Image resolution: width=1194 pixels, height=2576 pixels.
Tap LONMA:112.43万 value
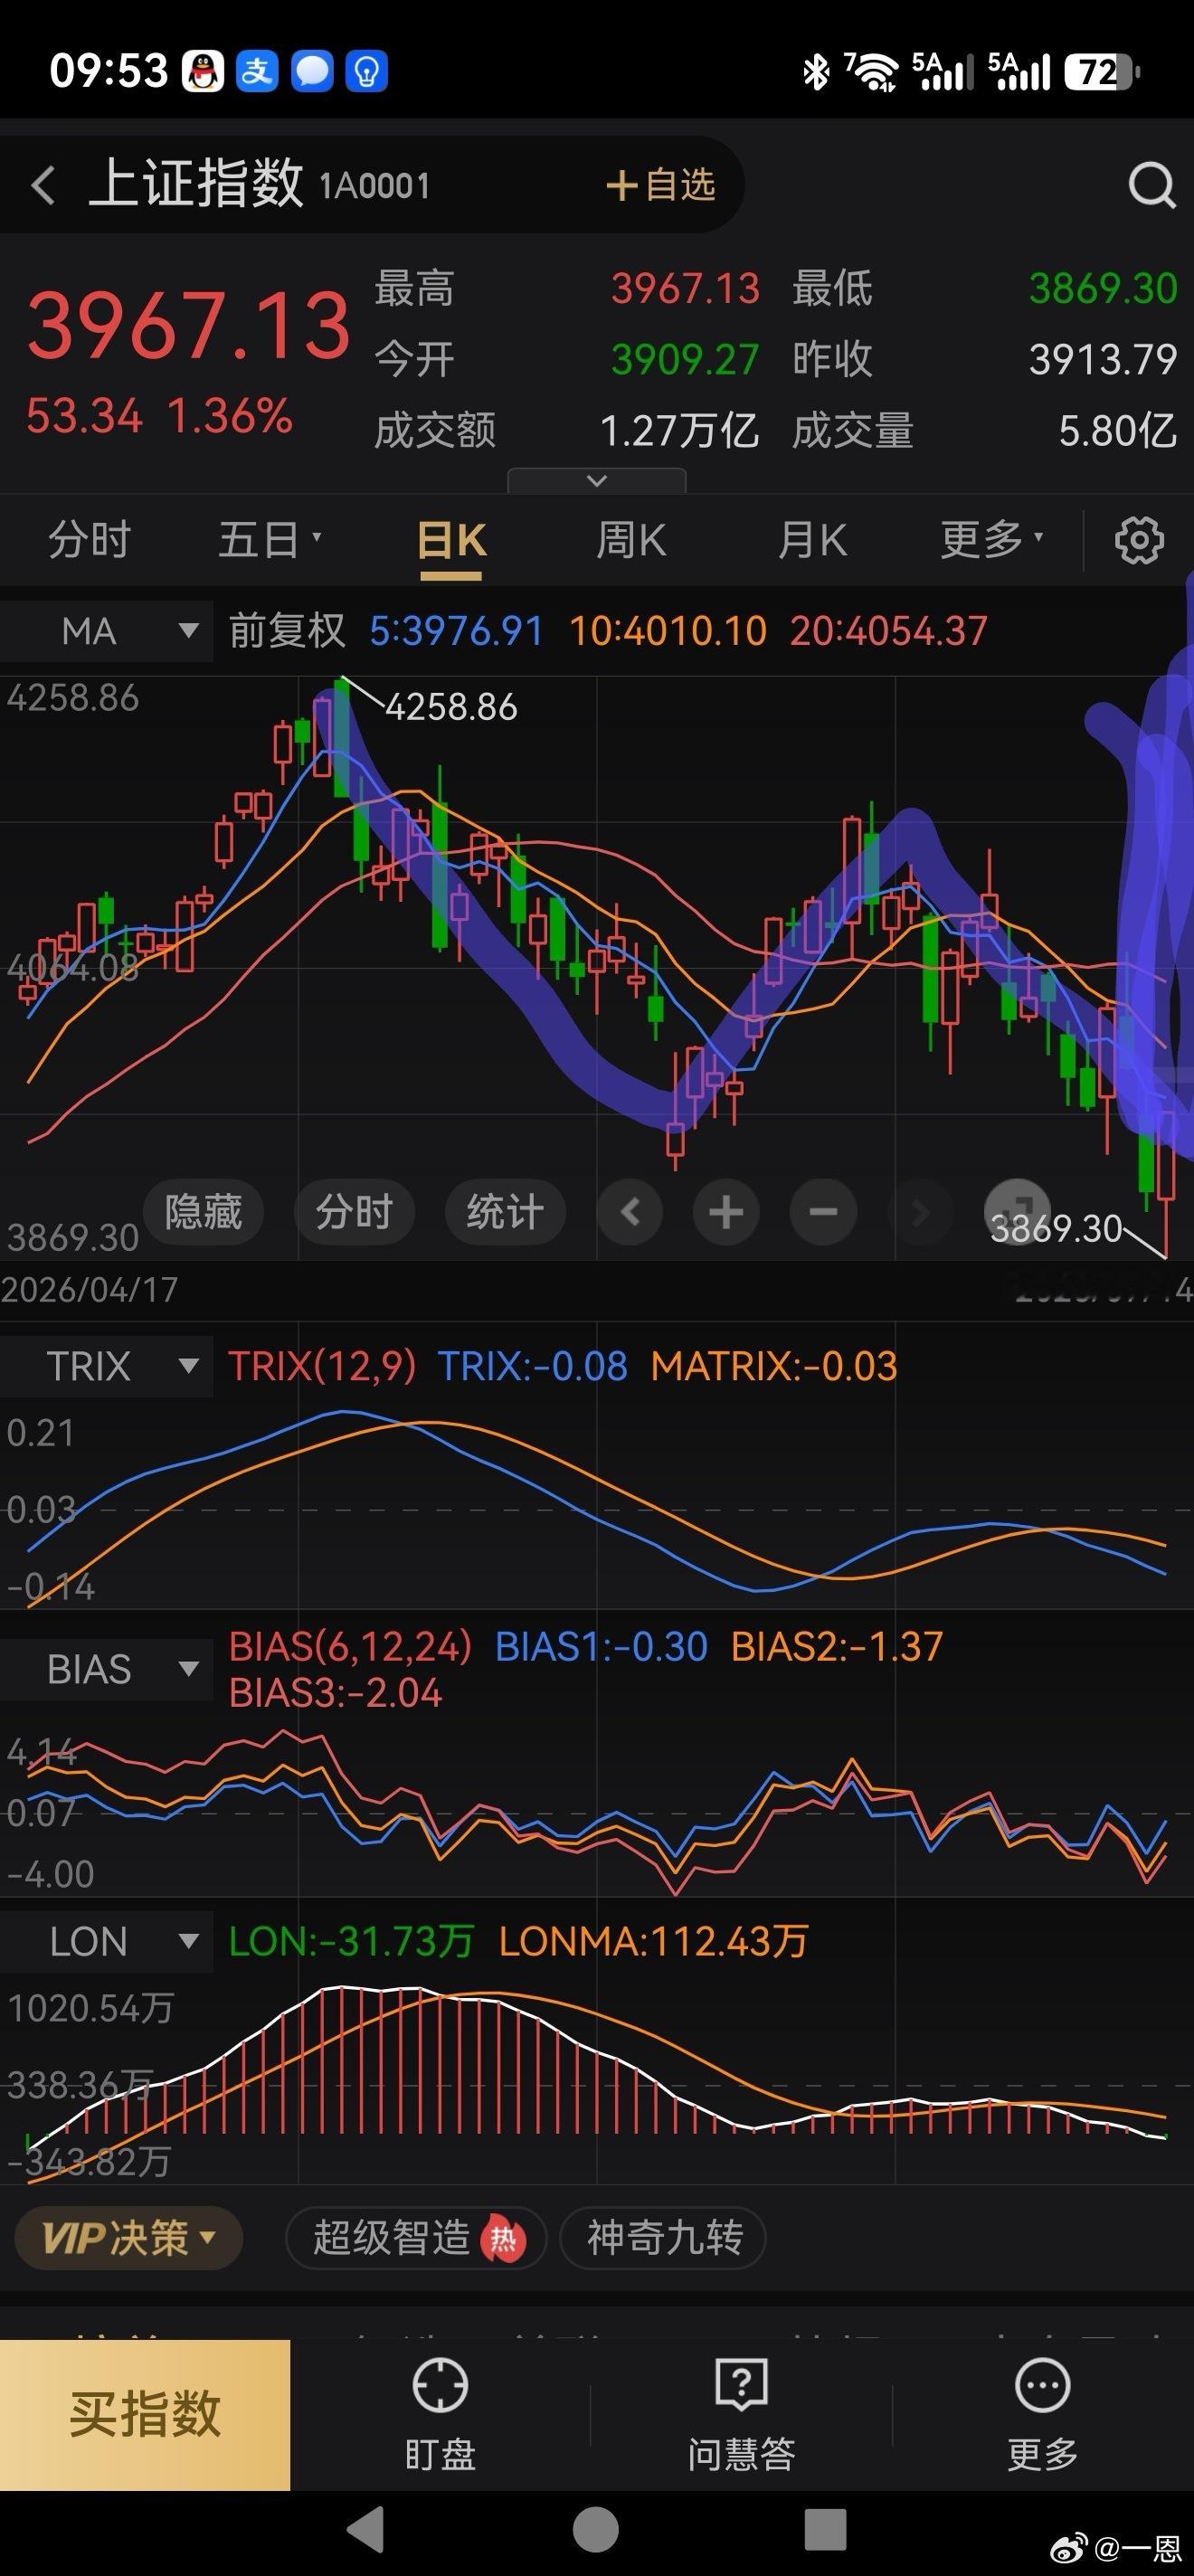(653, 1941)
